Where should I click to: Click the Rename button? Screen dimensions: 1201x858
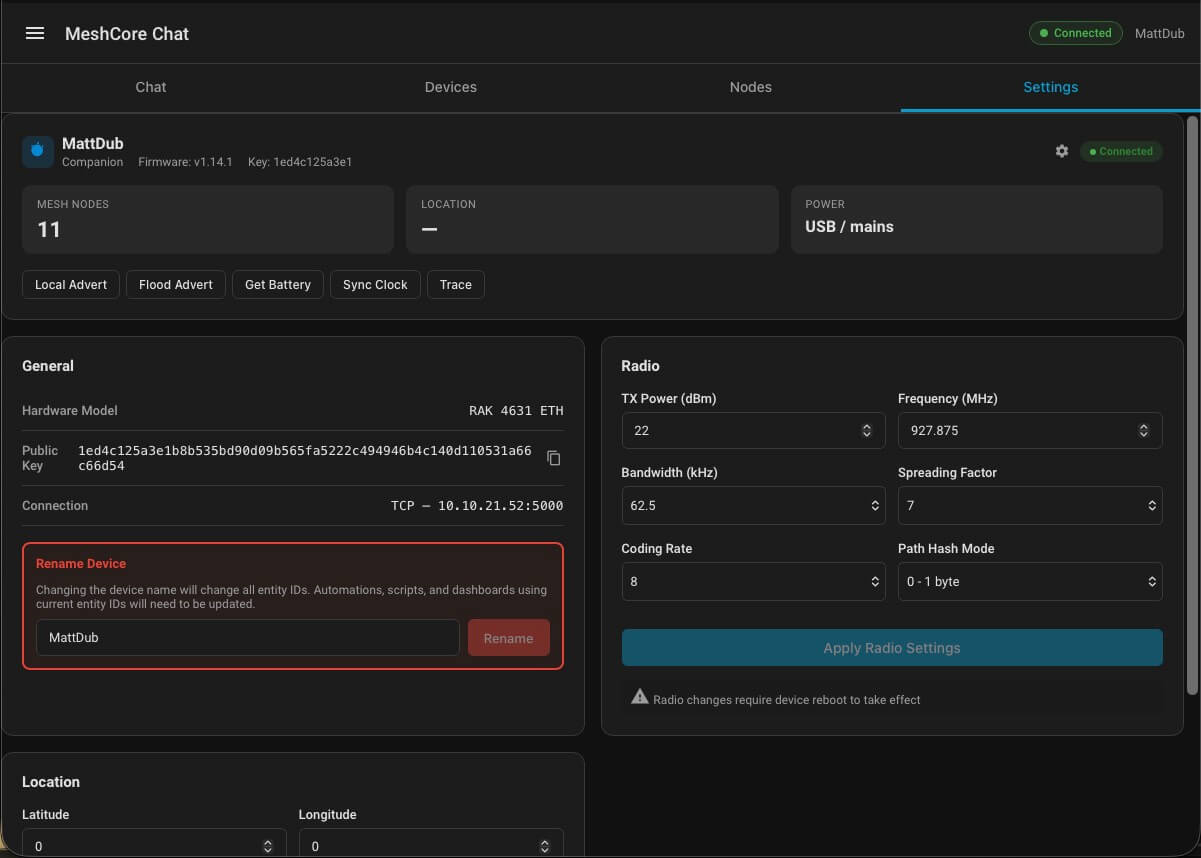tap(508, 638)
